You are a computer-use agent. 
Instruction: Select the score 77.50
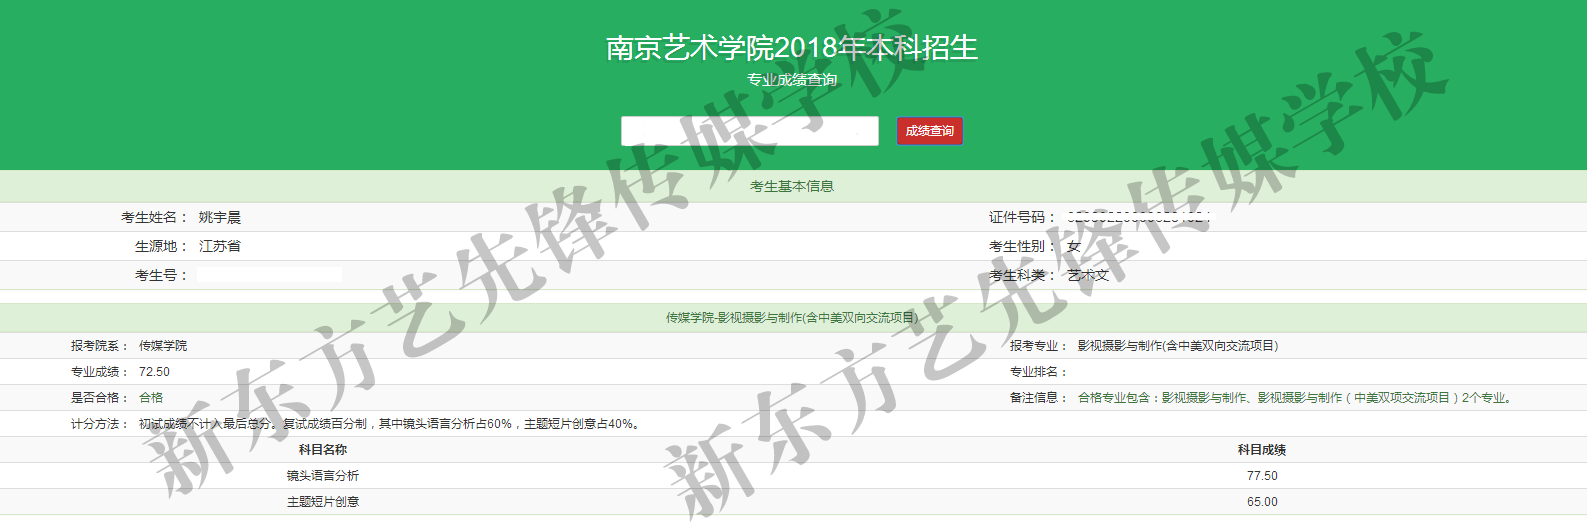point(1262,476)
